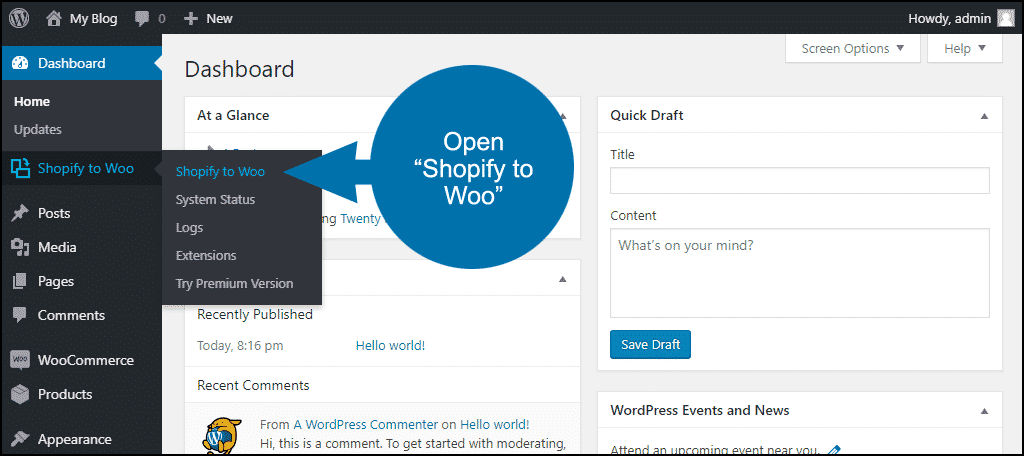Focus the Quick Draft Title field
Viewport: 1024px width, 456px height.
point(799,180)
